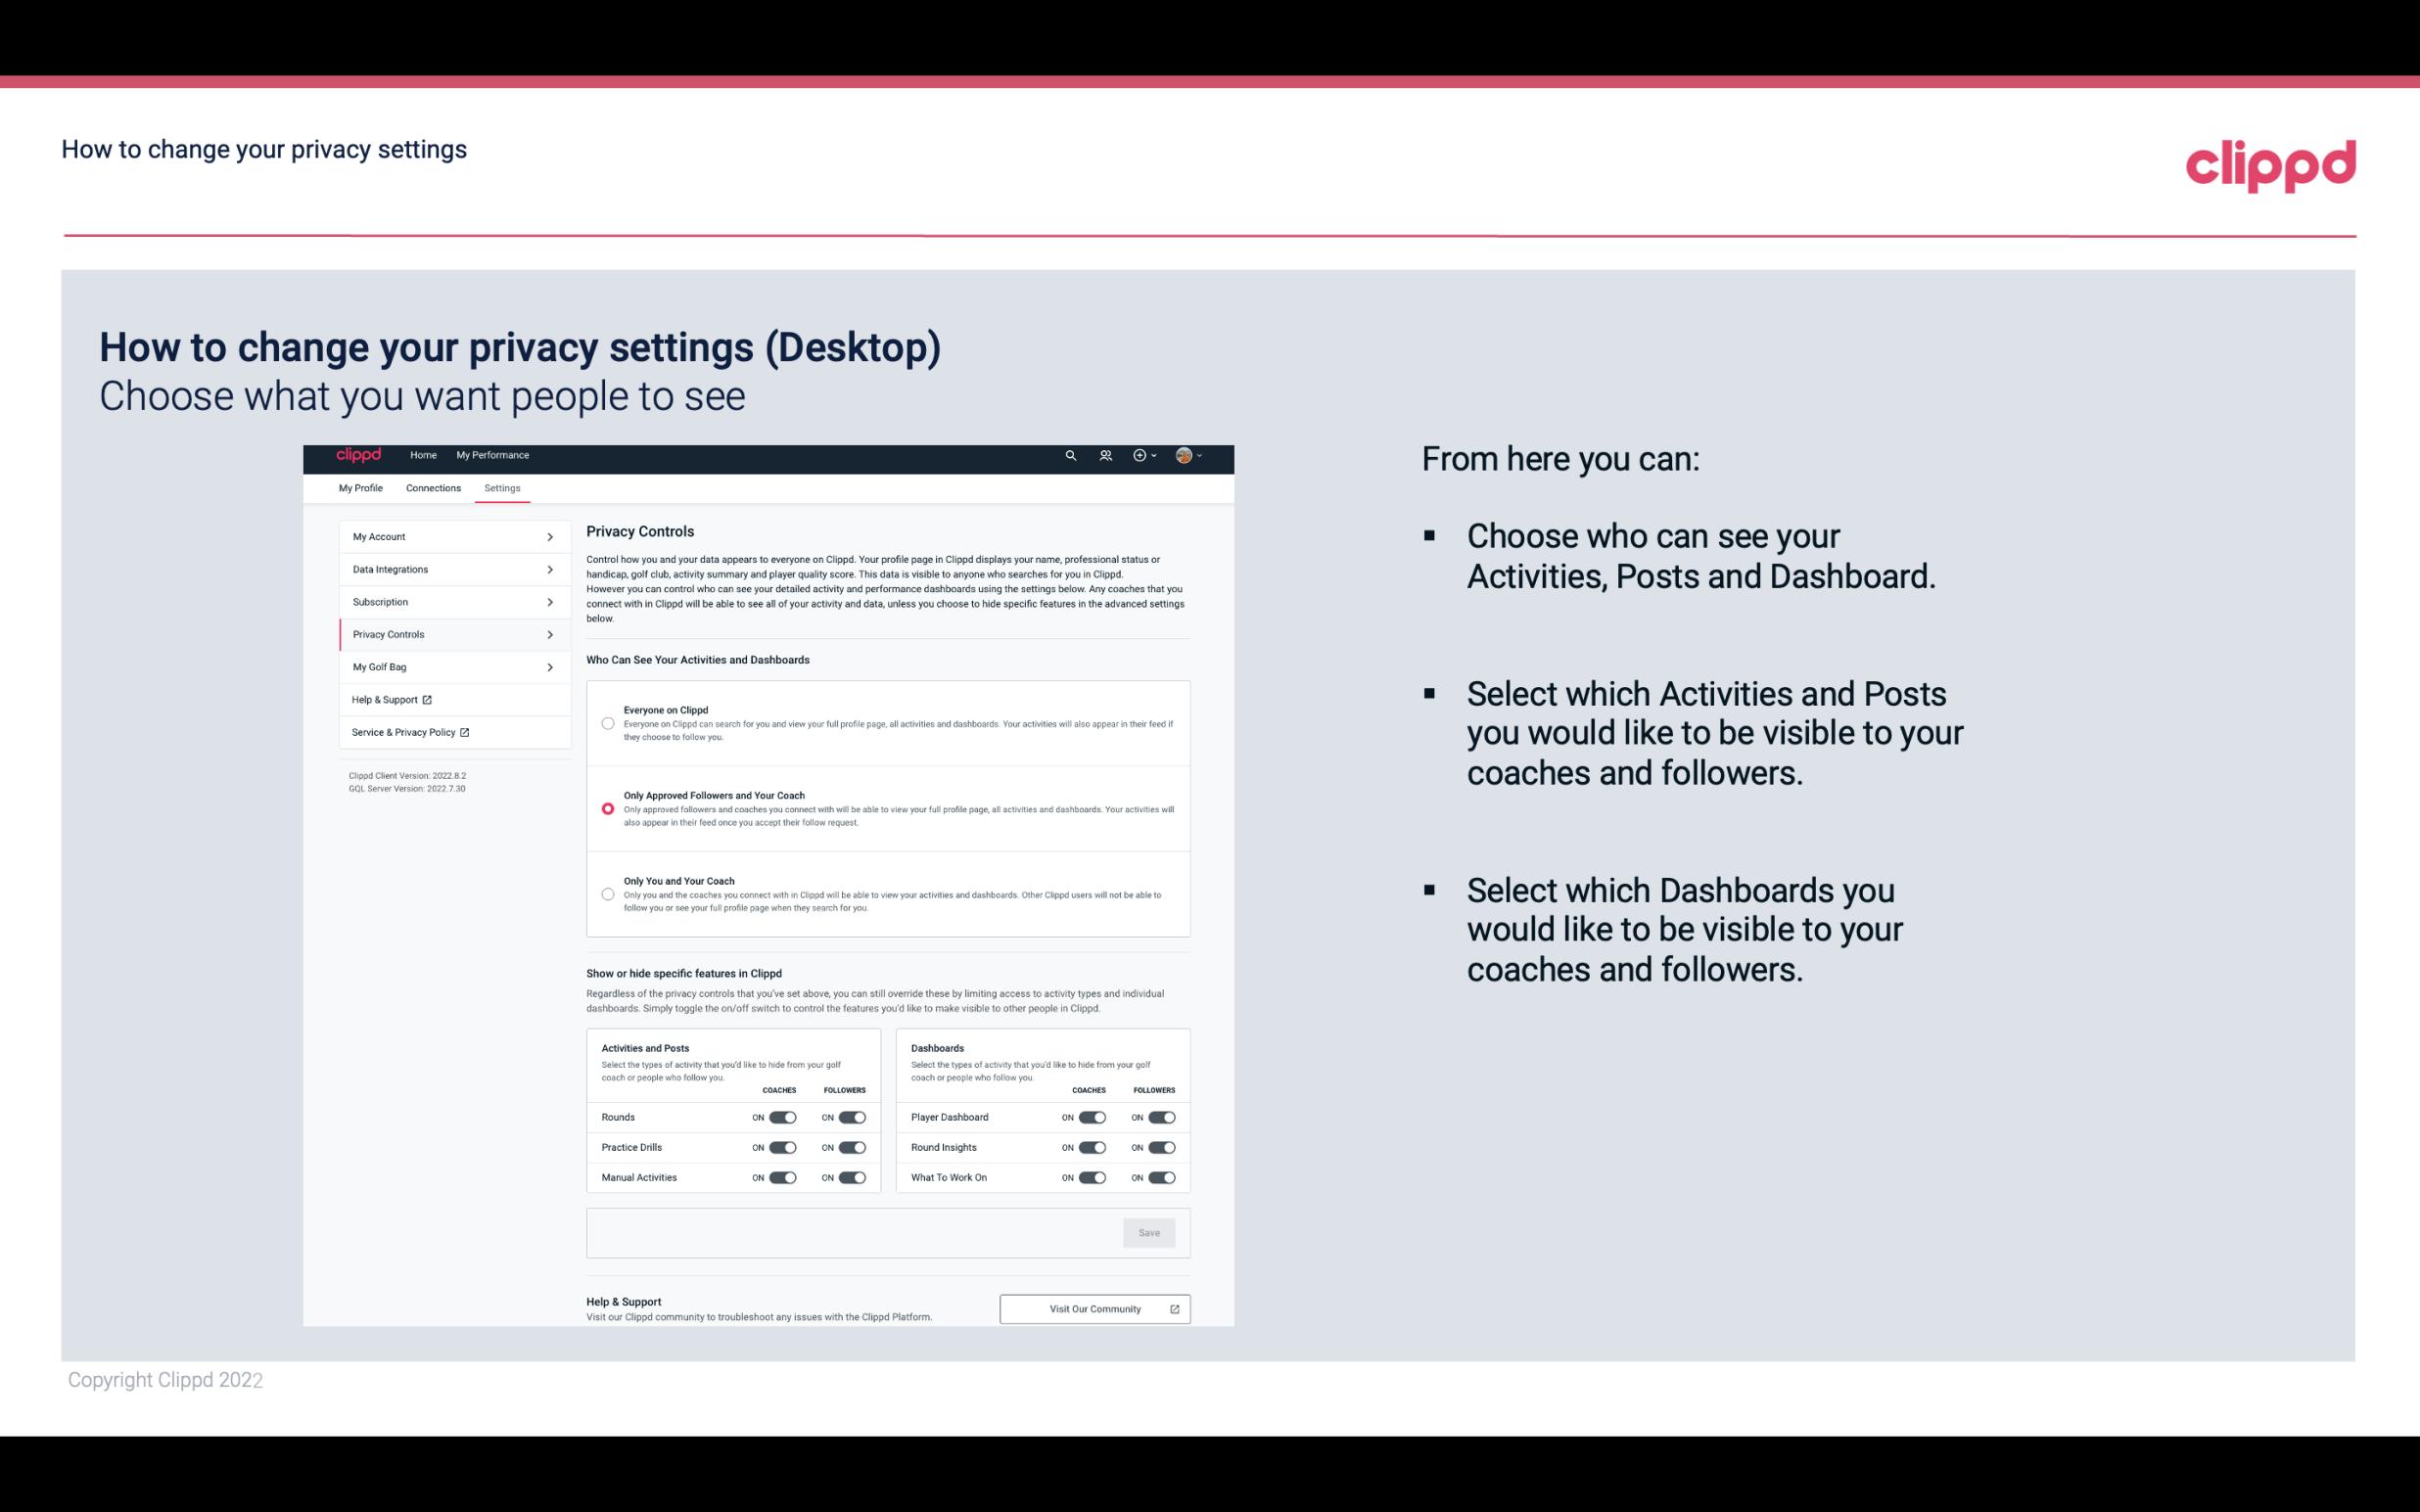Click the Save button on settings page
Image resolution: width=2420 pixels, height=1512 pixels.
(x=1150, y=1231)
